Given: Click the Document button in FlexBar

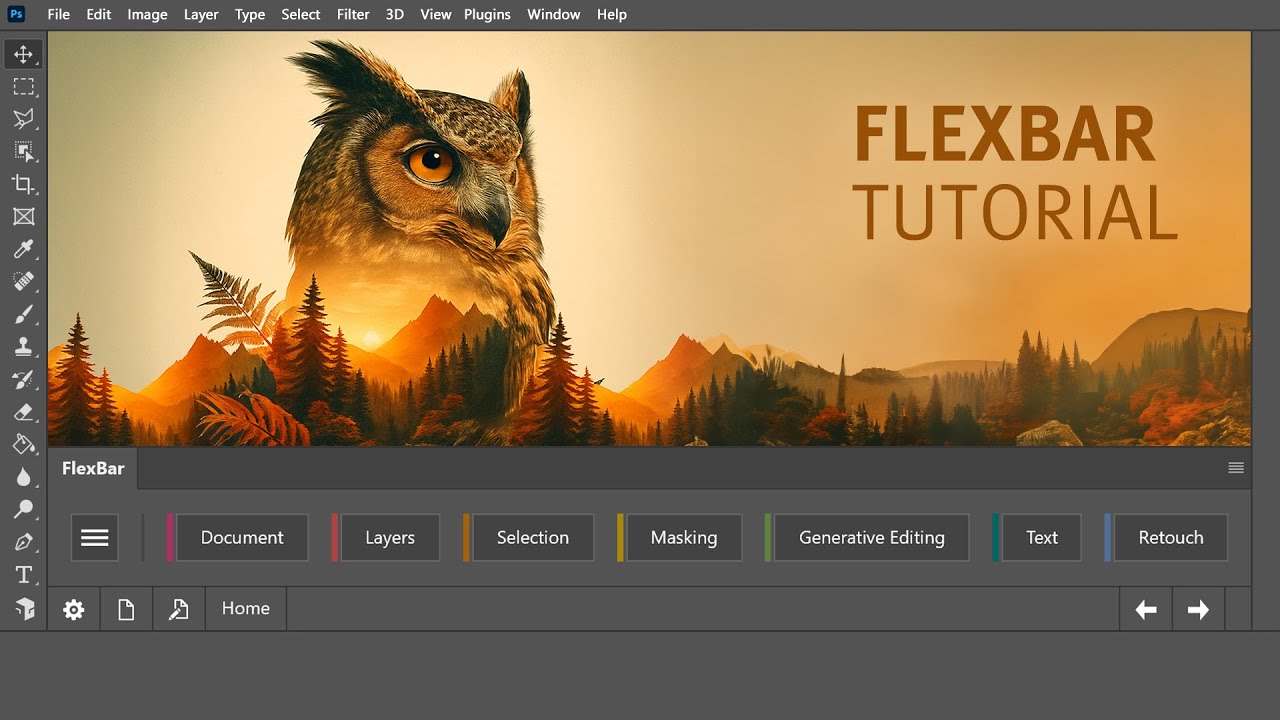Looking at the screenshot, I should (x=242, y=538).
